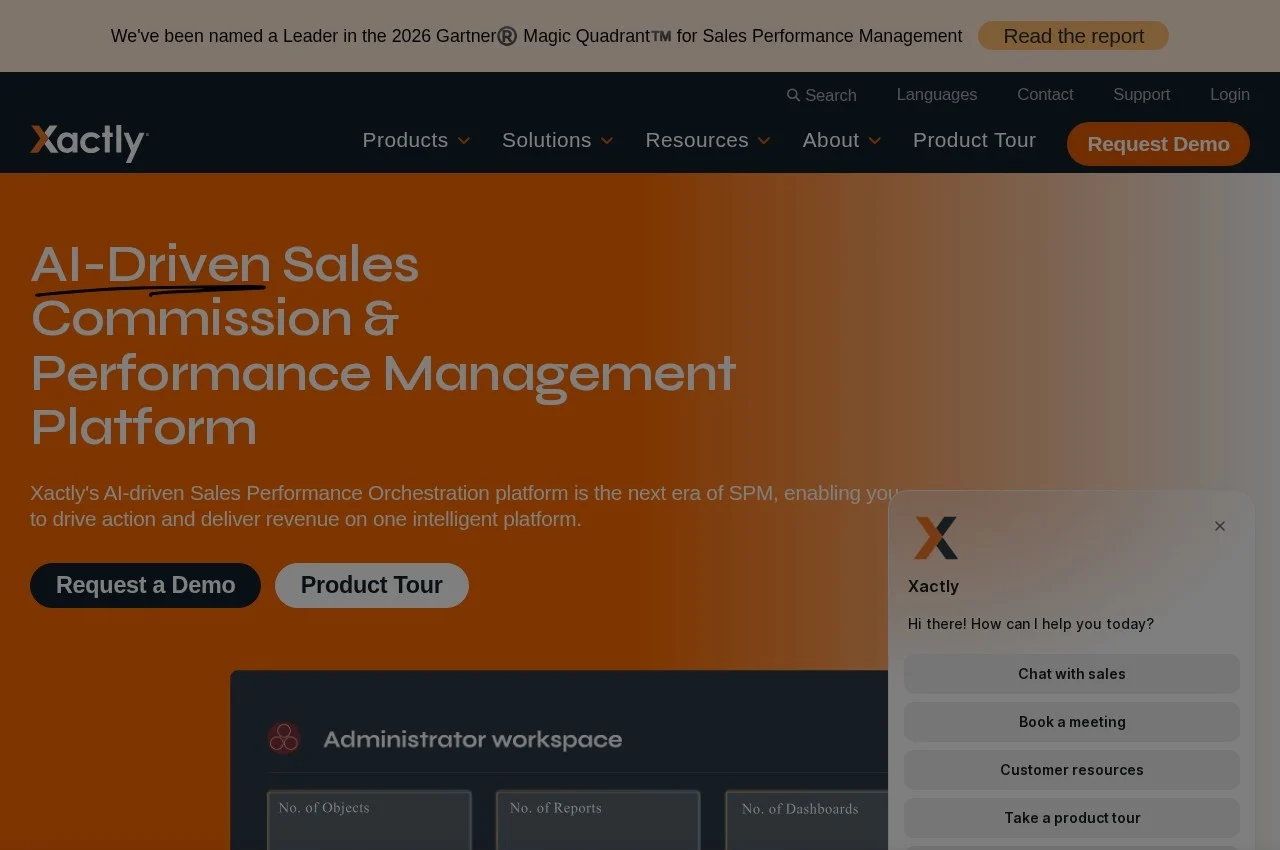1280x850 pixels.
Task: Open the Contact page link
Action: click(1045, 94)
